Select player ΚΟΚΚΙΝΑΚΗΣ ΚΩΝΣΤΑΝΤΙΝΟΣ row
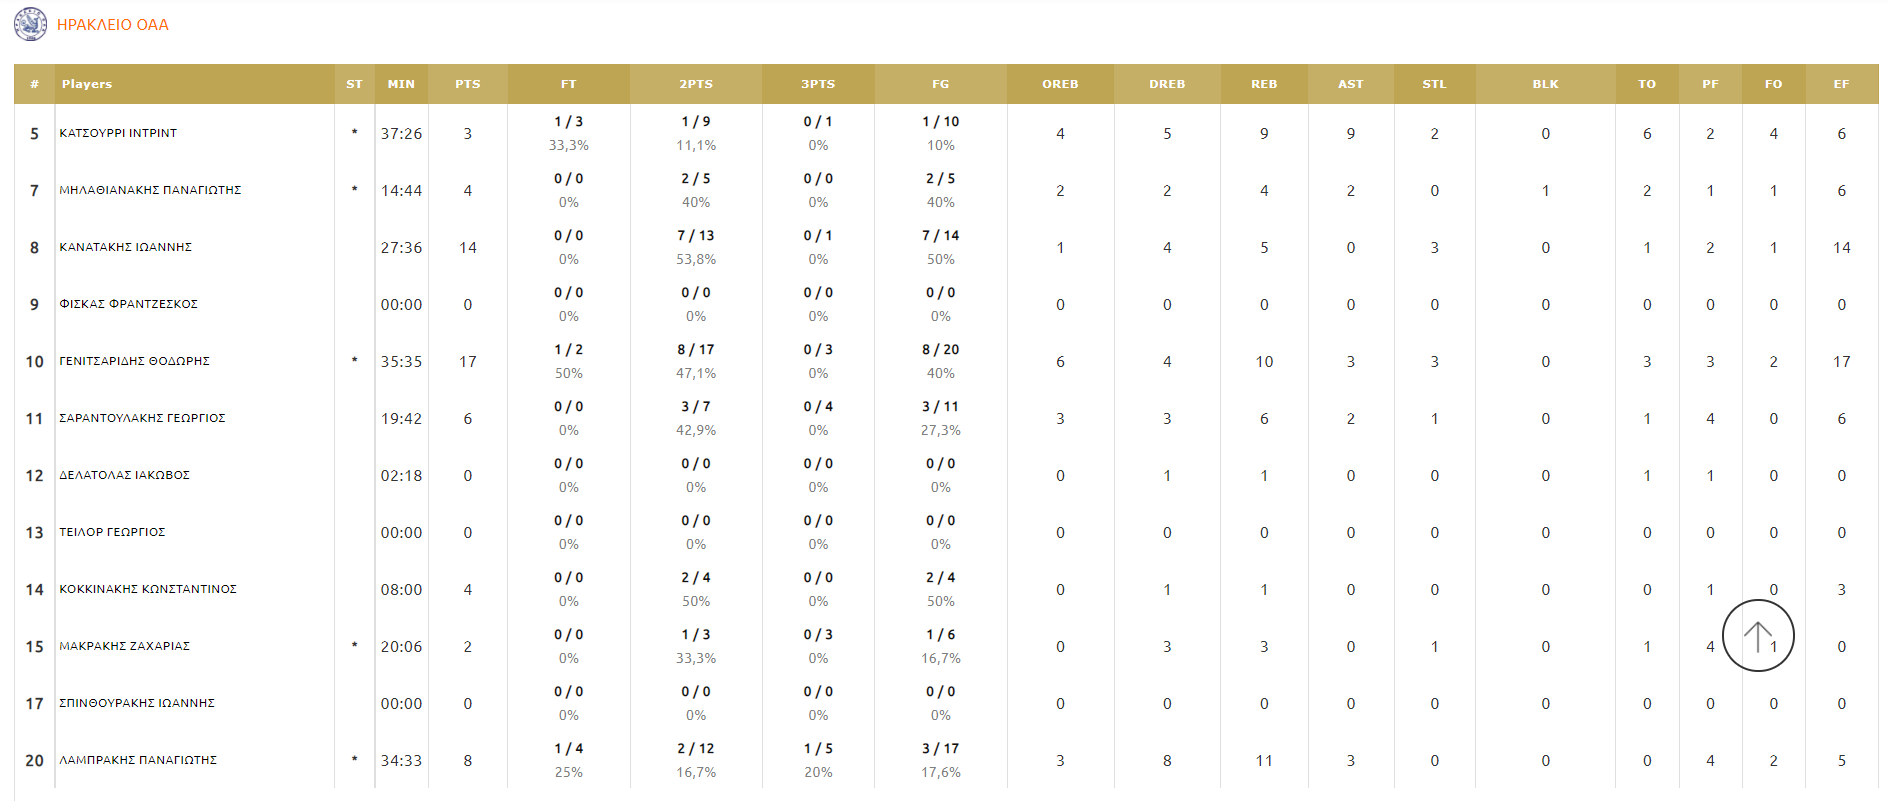This screenshot has width=1888, height=801. 148,589
